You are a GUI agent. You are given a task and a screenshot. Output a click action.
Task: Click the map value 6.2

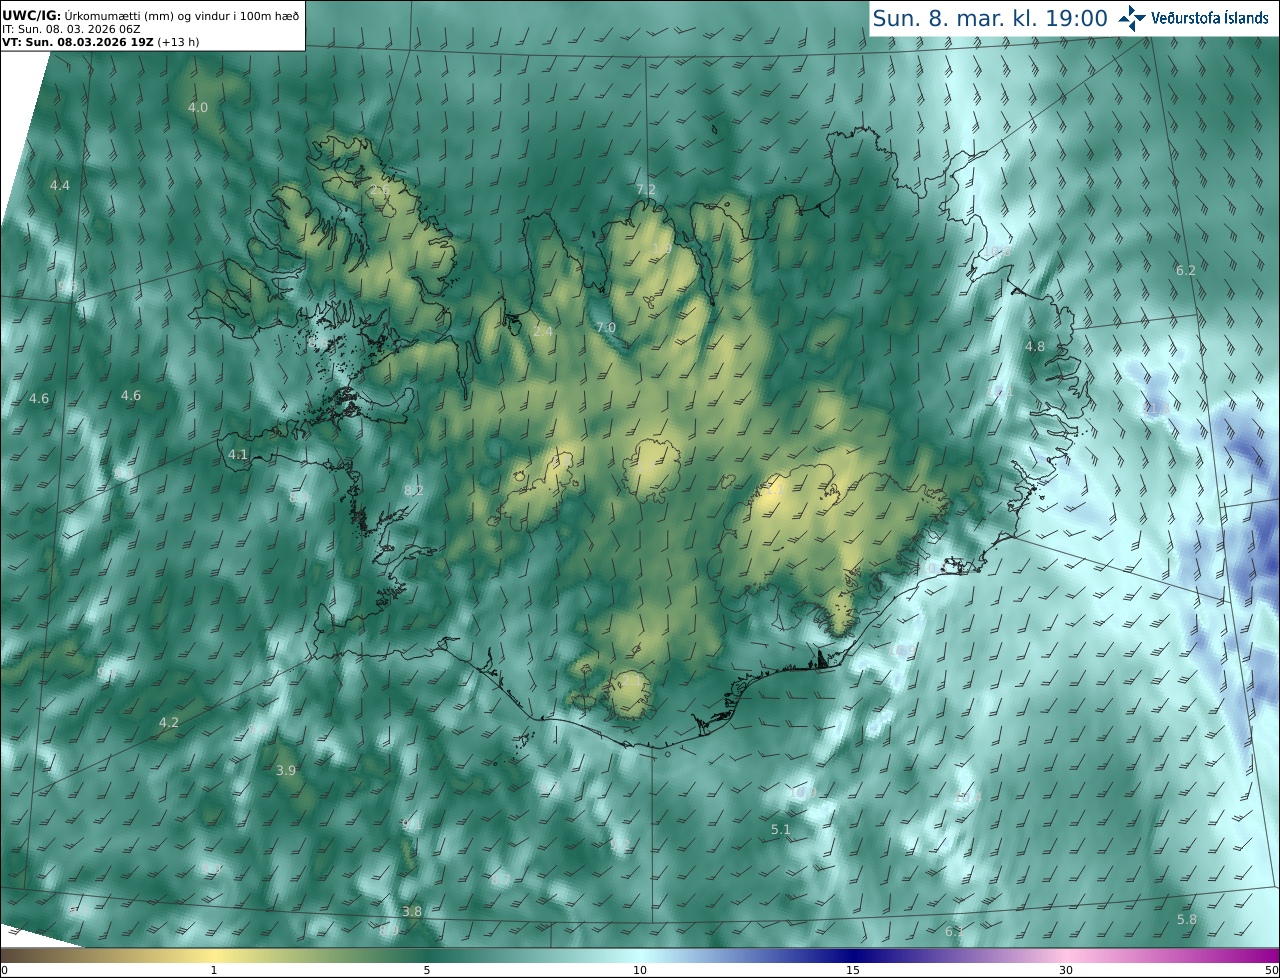point(1186,270)
